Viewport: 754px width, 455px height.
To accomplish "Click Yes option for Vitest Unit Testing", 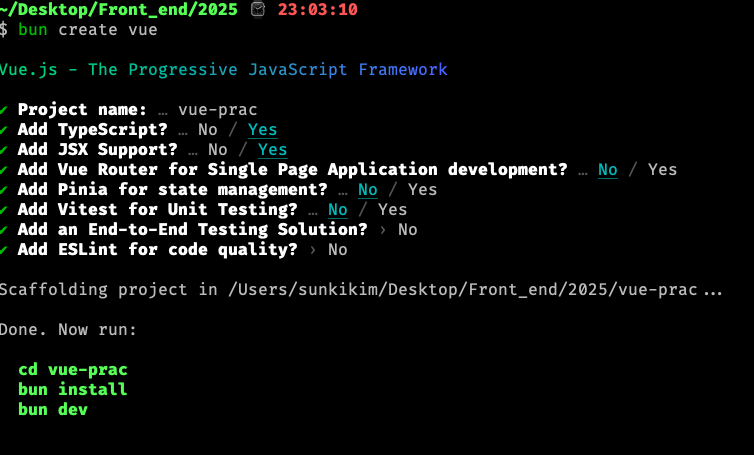I will coord(392,210).
